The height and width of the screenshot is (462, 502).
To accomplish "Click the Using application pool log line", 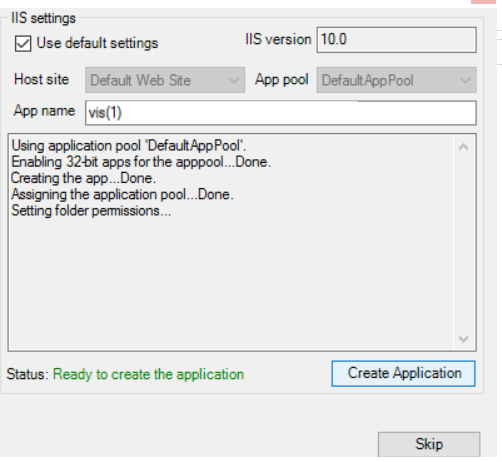I will click(129, 146).
